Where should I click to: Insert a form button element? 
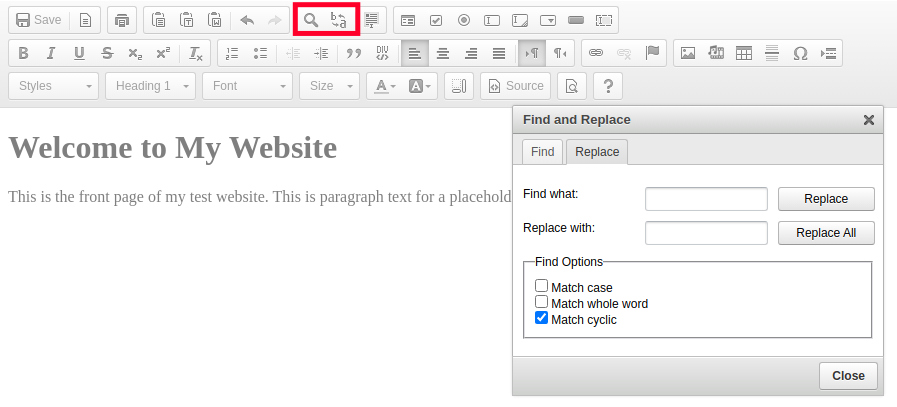[x=576, y=20]
